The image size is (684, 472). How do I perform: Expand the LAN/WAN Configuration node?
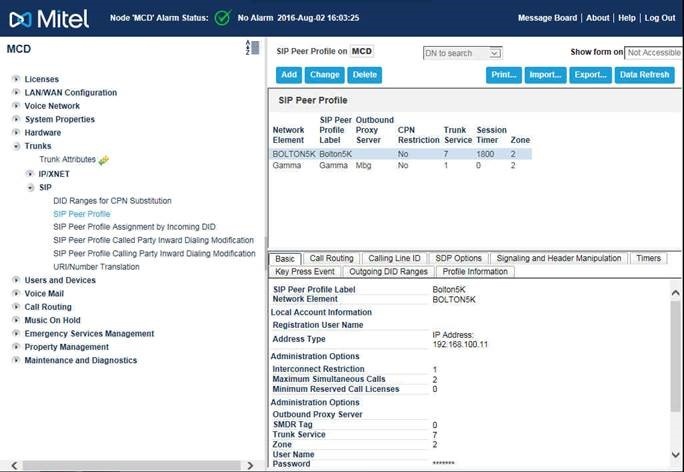[16, 92]
